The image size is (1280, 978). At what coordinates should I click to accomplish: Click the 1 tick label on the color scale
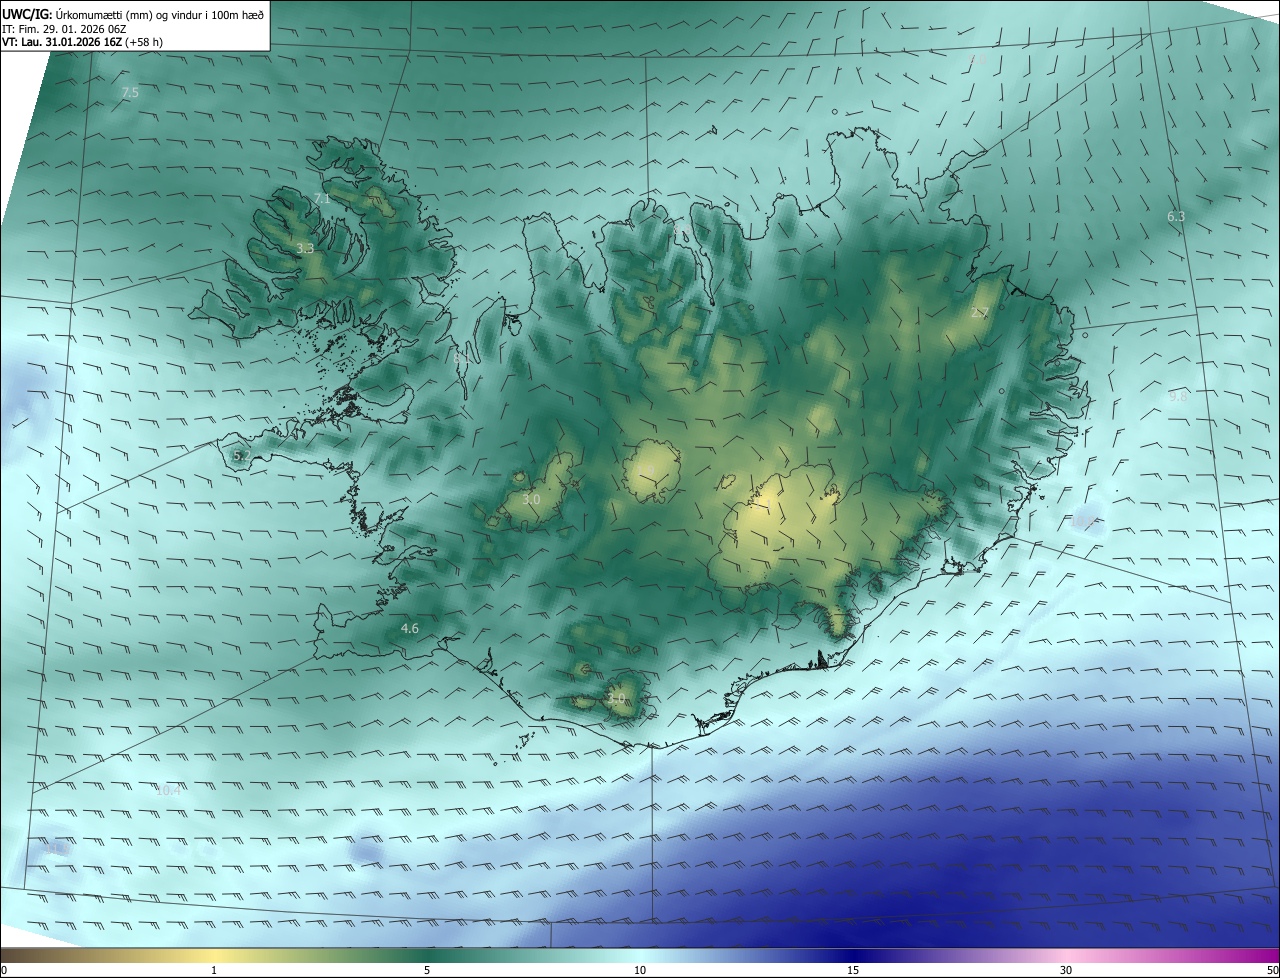(x=214, y=970)
